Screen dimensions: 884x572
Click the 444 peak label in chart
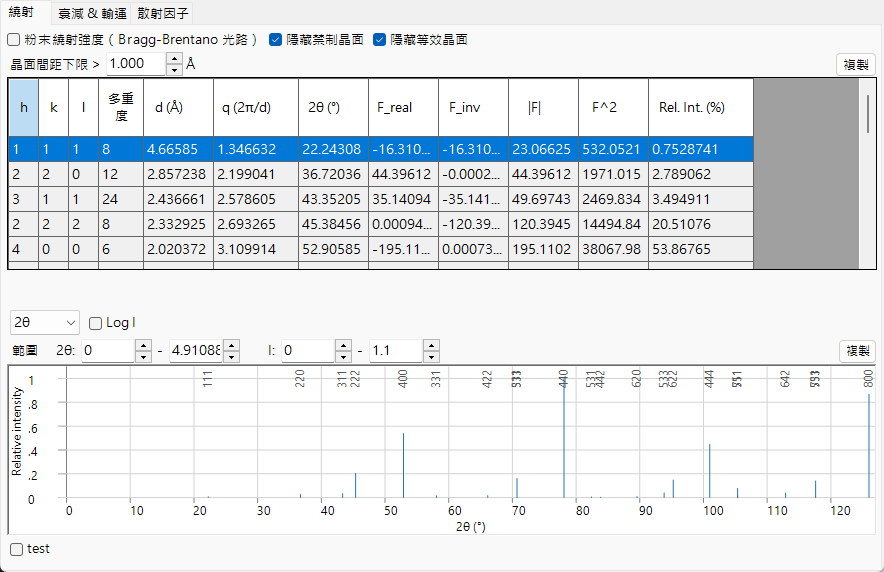[x=709, y=379]
